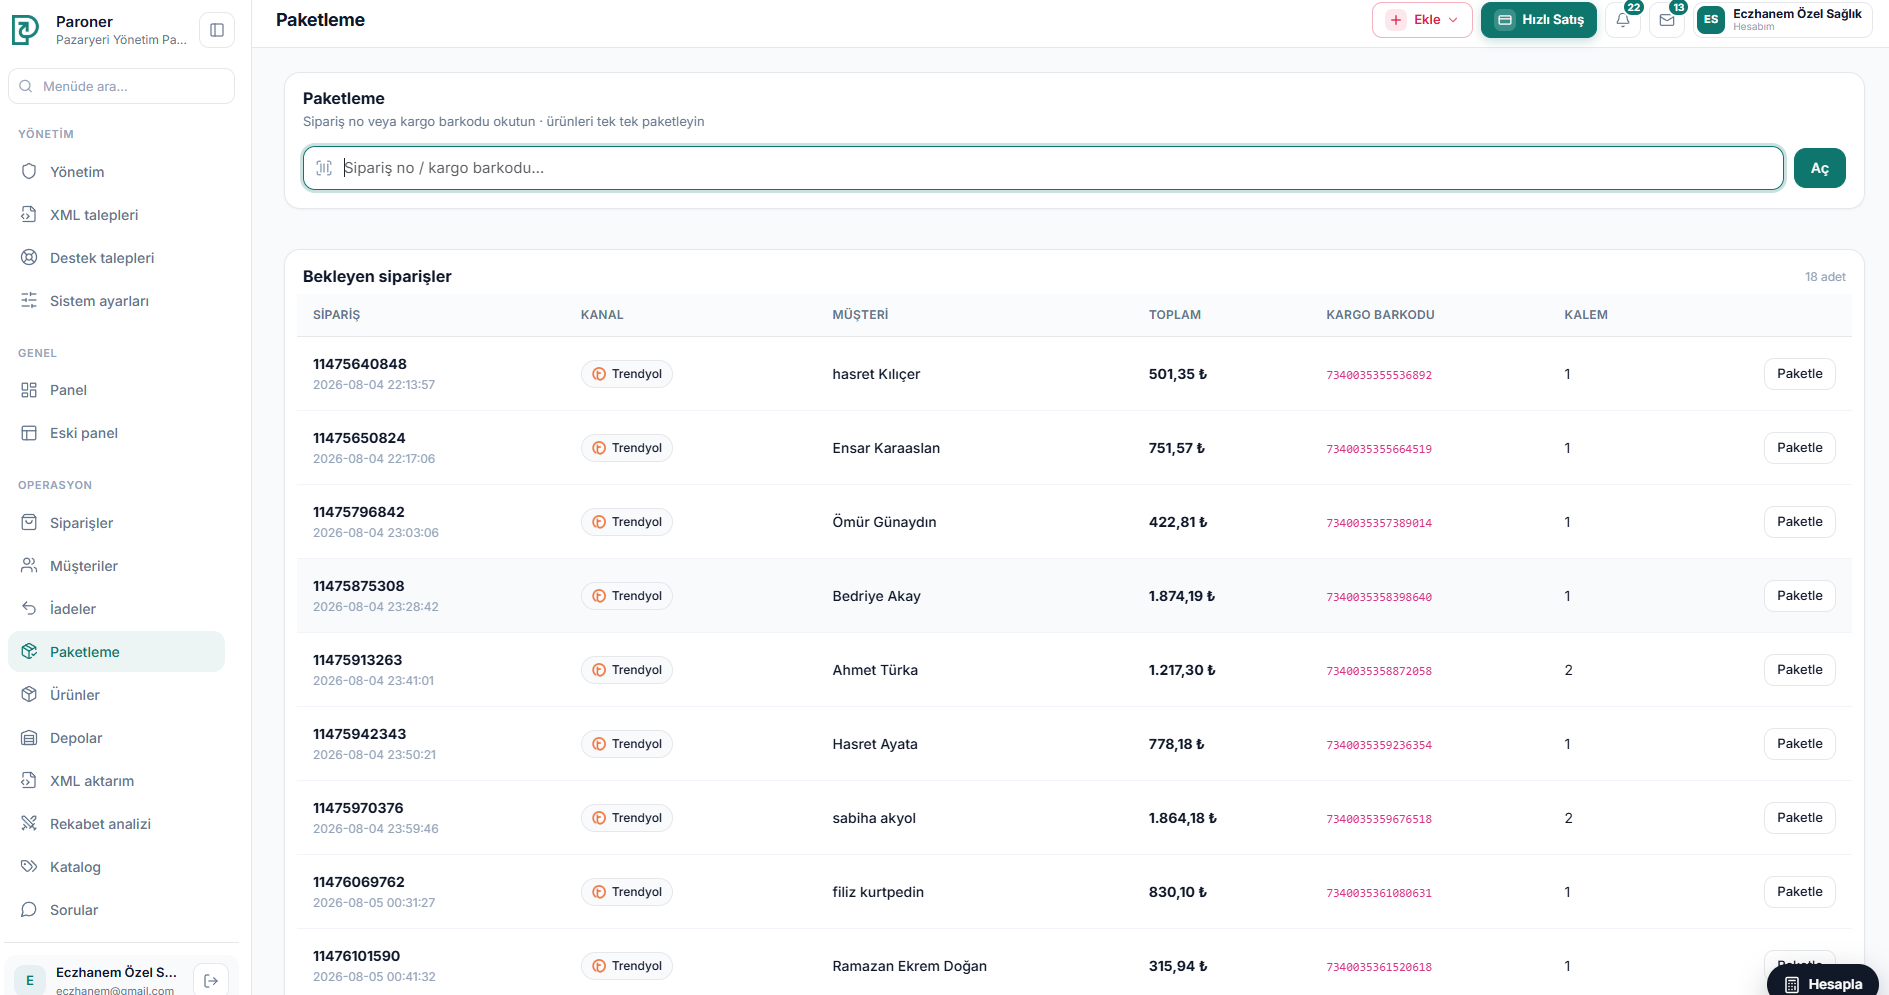Click the Hızlı Satış button
This screenshot has width=1889, height=995.
coord(1538,20)
